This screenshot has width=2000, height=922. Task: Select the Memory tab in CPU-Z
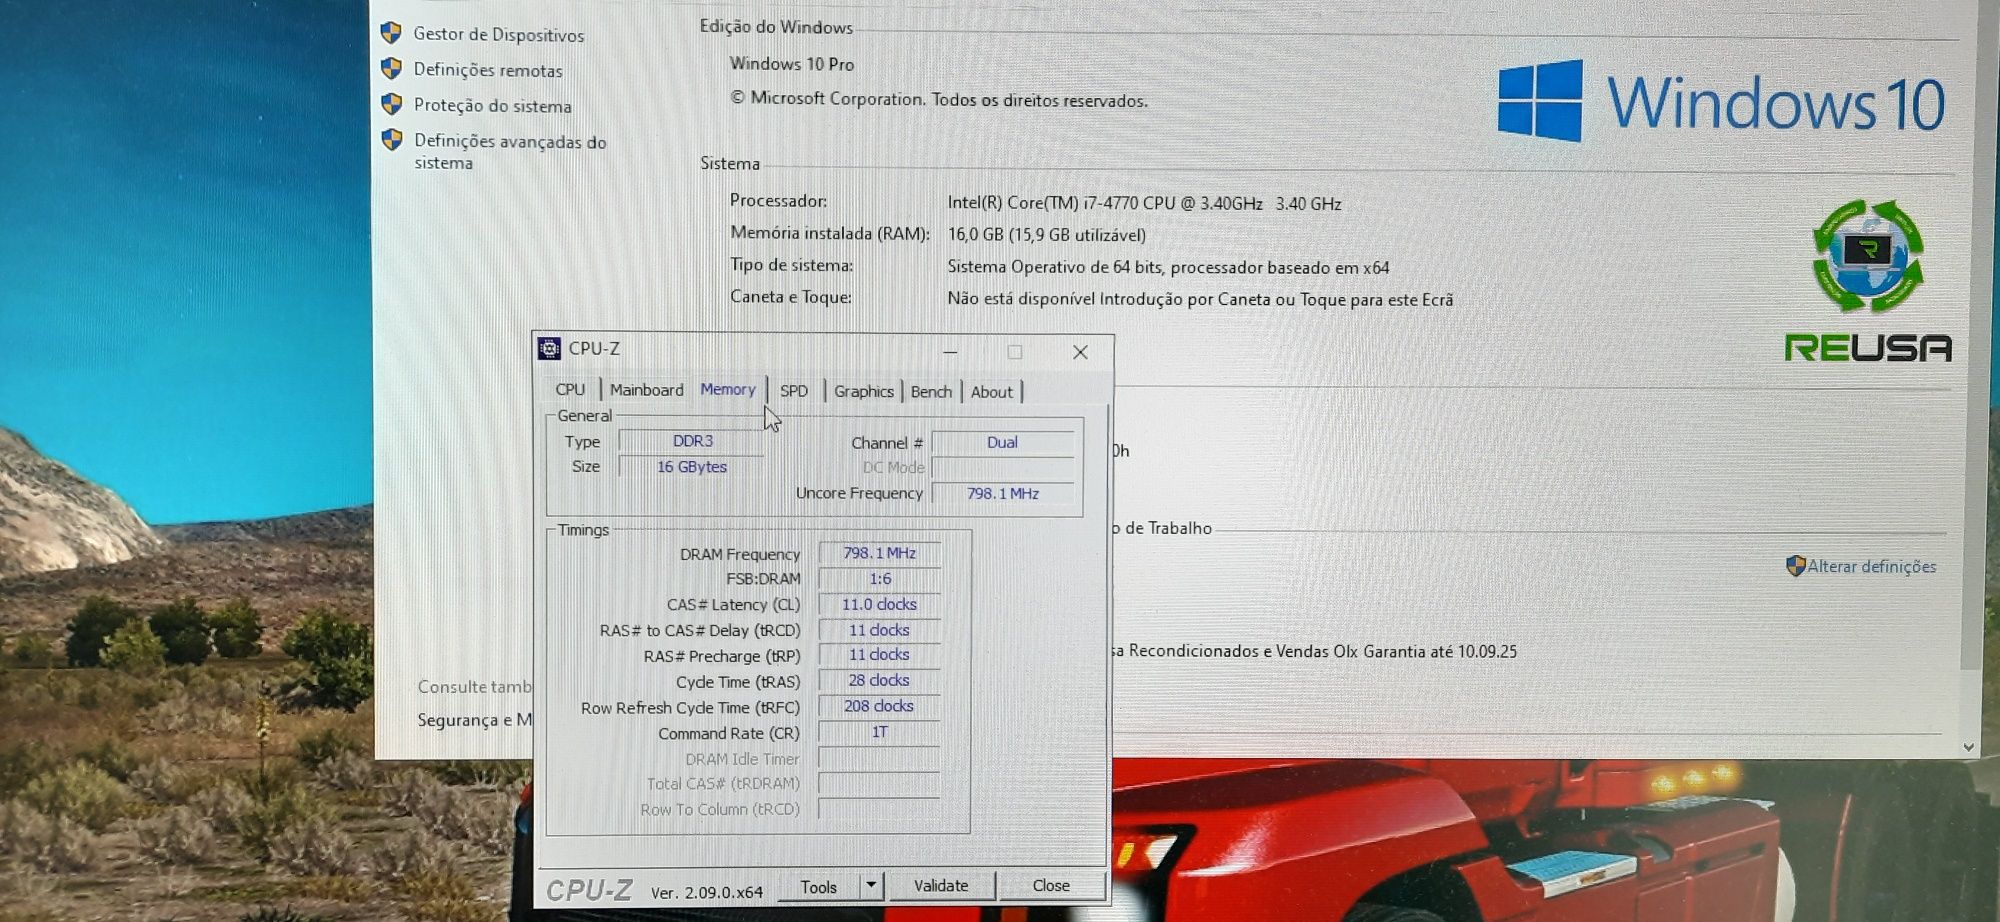pos(728,389)
